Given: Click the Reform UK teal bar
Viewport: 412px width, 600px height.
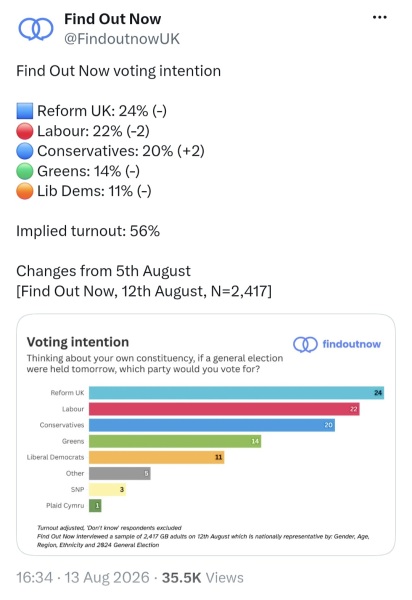Looking at the screenshot, I should [236, 393].
